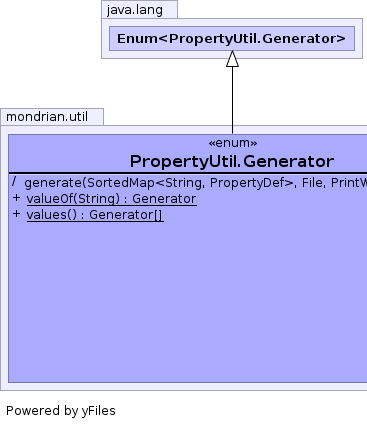Select the java.lang package tab label
Viewport: 367px width, 426px height.
[x=135, y=10]
